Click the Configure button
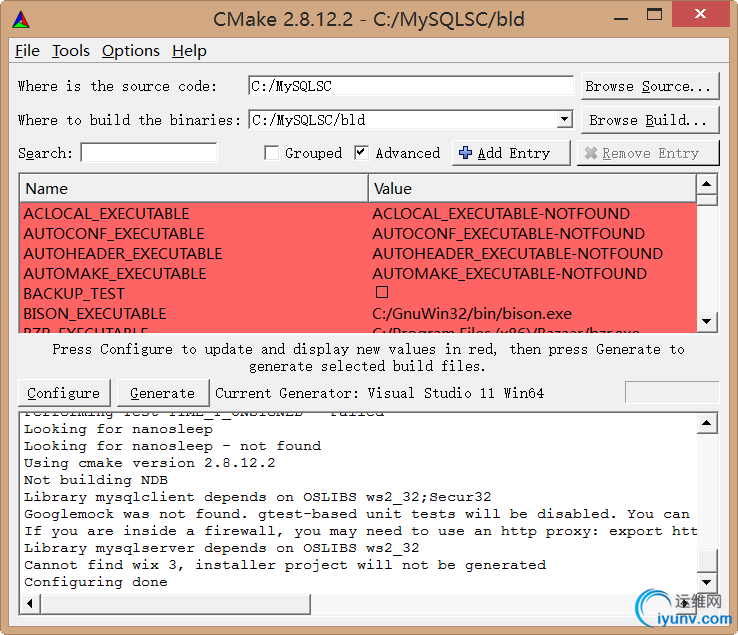The image size is (738, 635). [64, 393]
